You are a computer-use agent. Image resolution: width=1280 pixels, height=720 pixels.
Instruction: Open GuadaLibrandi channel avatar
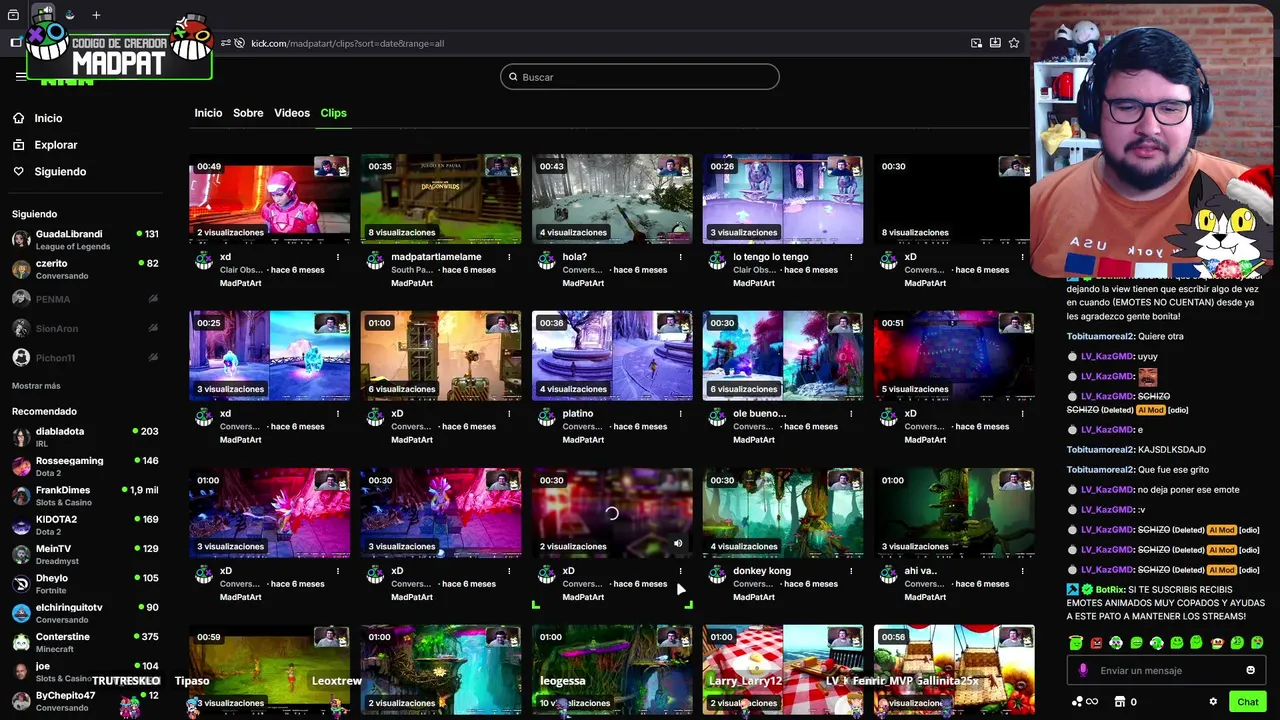coord(21,240)
